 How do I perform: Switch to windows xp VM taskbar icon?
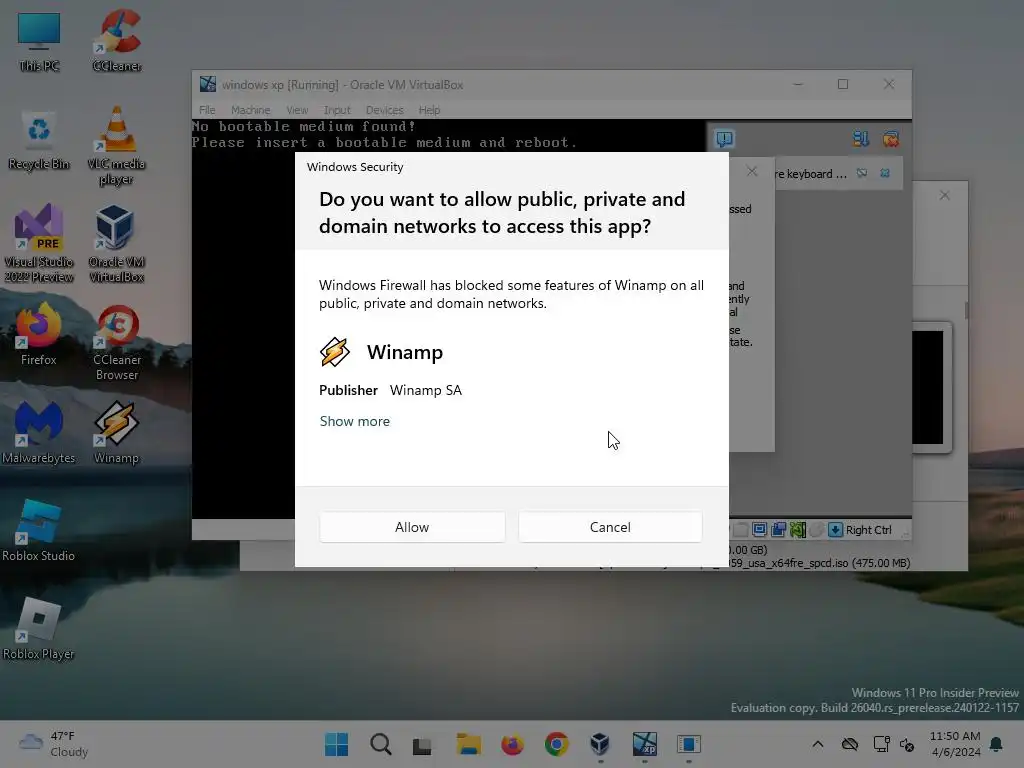645,744
